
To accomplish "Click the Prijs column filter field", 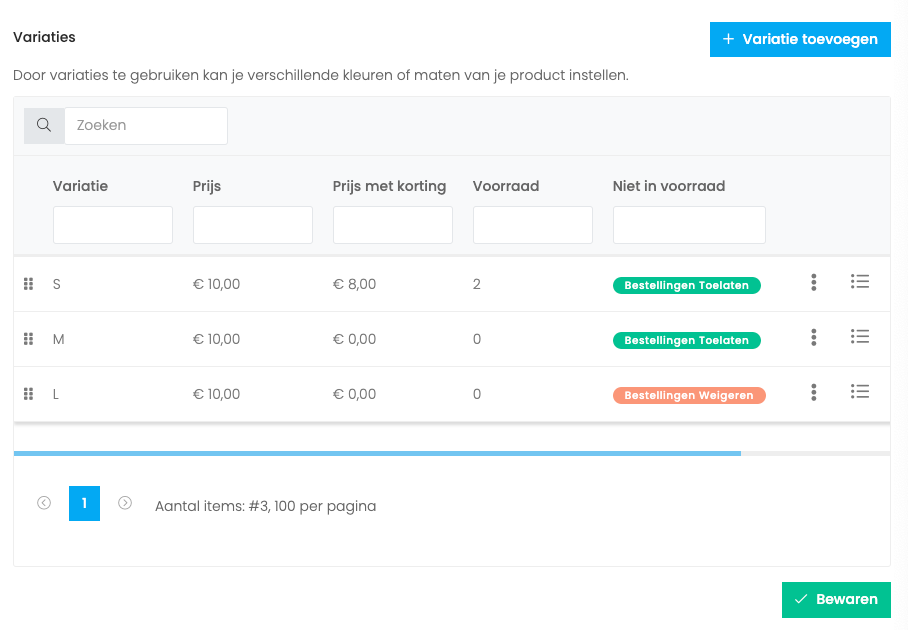I will click(x=253, y=225).
